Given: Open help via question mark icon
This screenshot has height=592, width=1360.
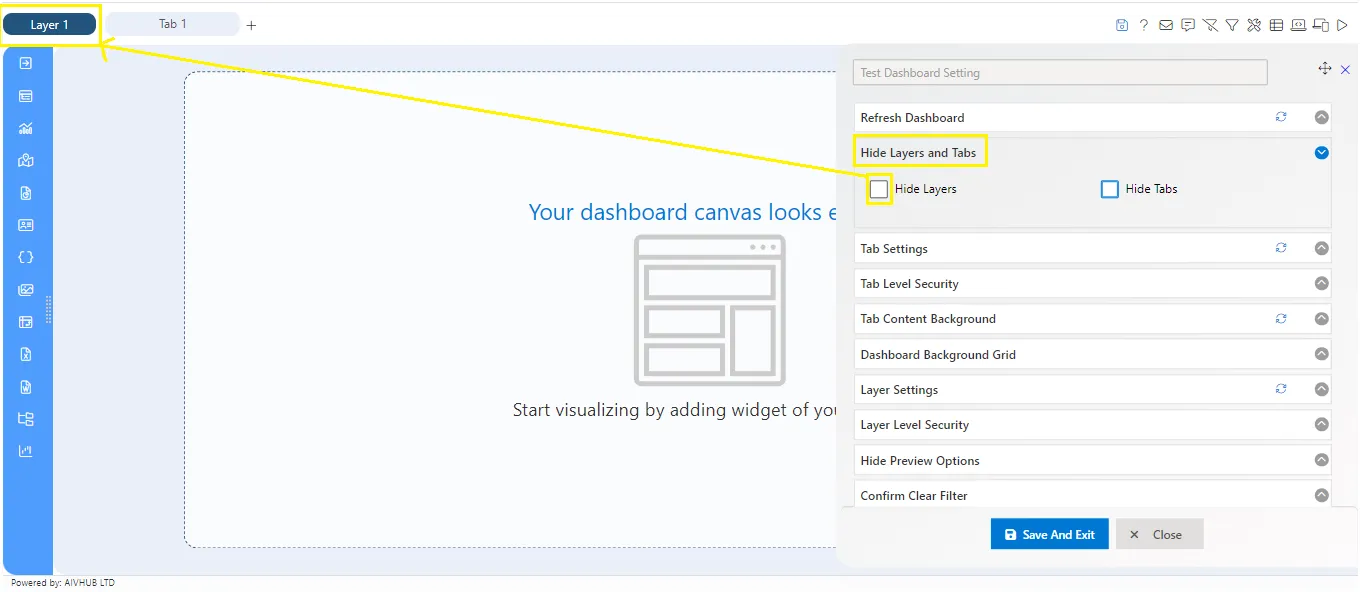Looking at the screenshot, I should [1144, 25].
